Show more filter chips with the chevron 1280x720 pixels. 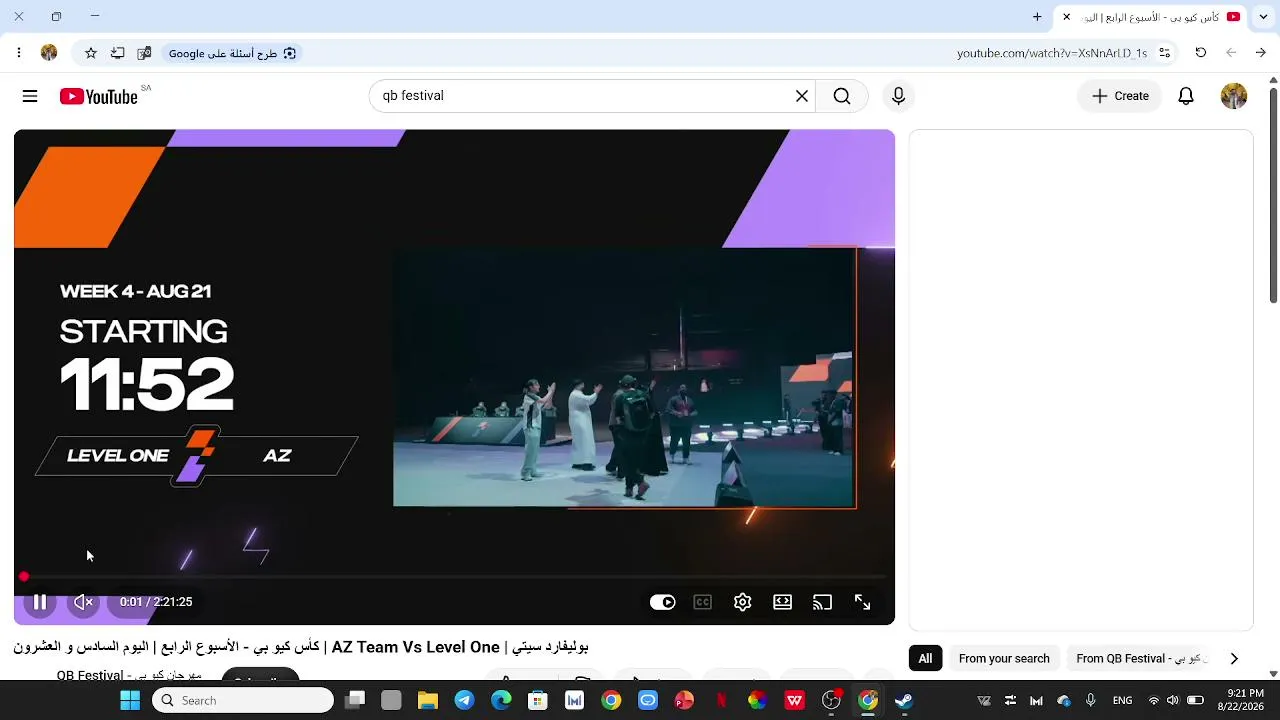(x=1234, y=659)
